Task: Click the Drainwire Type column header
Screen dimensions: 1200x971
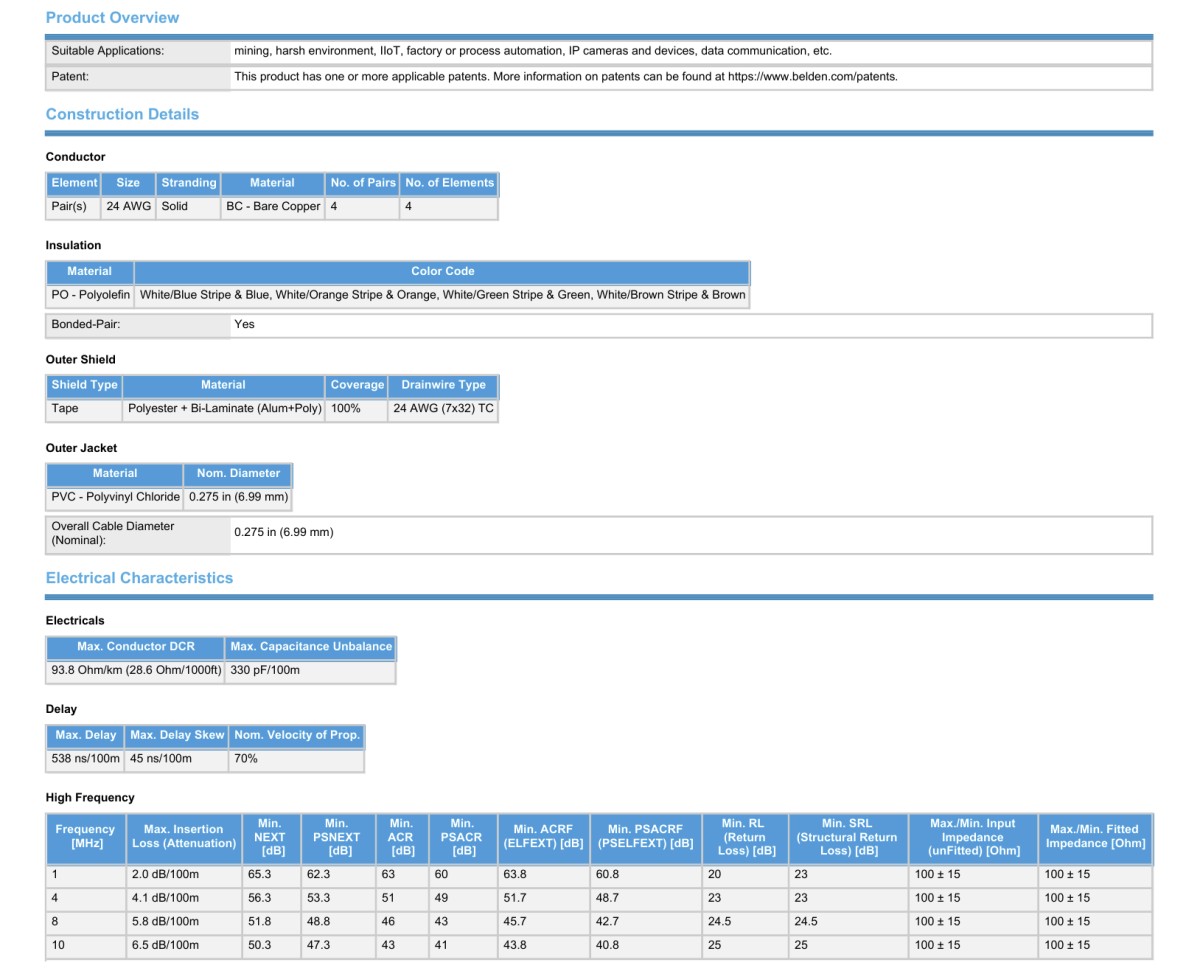Action: tap(443, 385)
